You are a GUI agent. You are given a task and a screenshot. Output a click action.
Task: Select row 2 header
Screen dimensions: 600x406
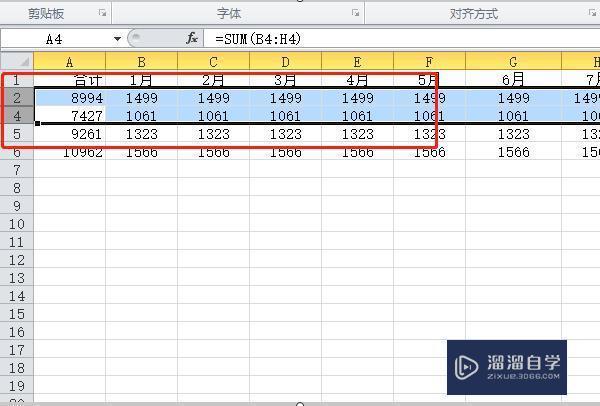point(17,98)
